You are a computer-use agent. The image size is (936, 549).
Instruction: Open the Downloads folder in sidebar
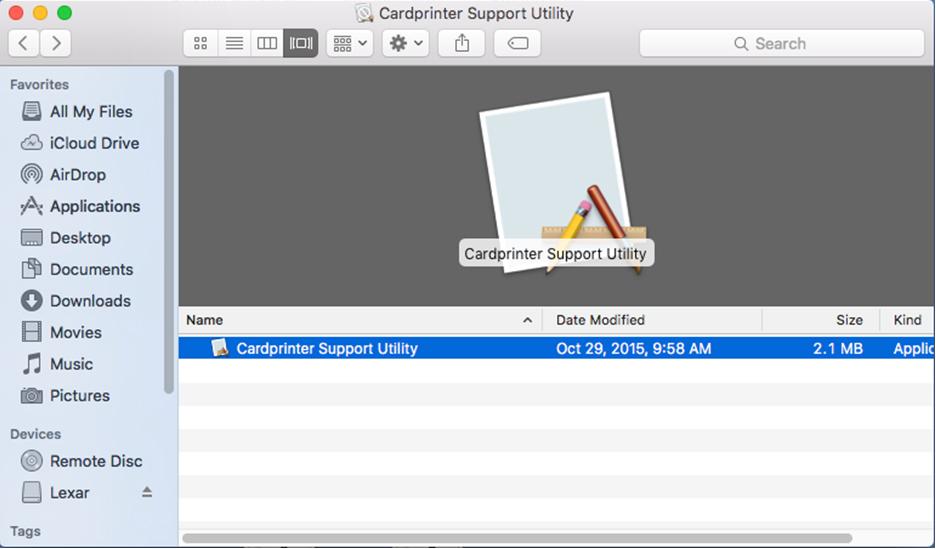[90, 301]
